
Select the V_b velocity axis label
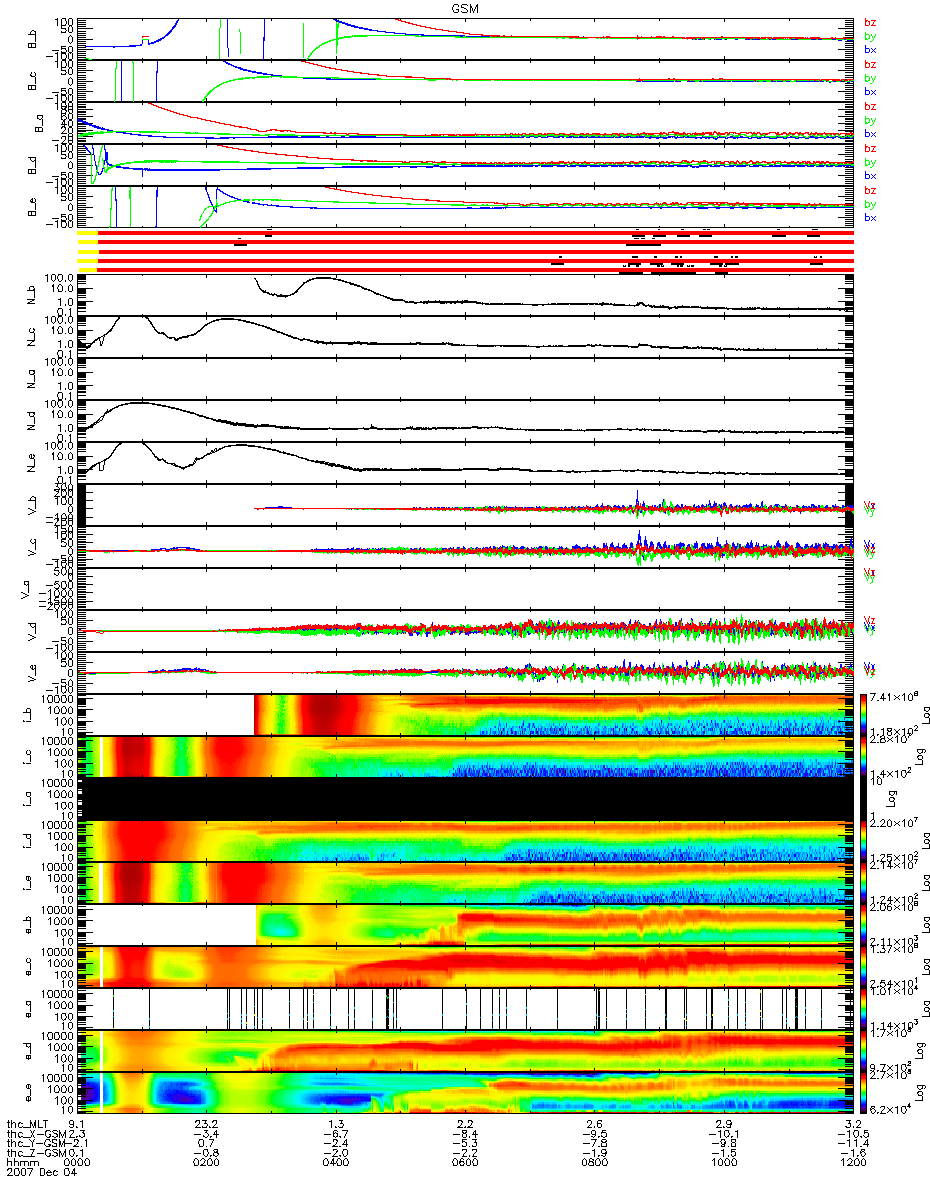(32, 504)
